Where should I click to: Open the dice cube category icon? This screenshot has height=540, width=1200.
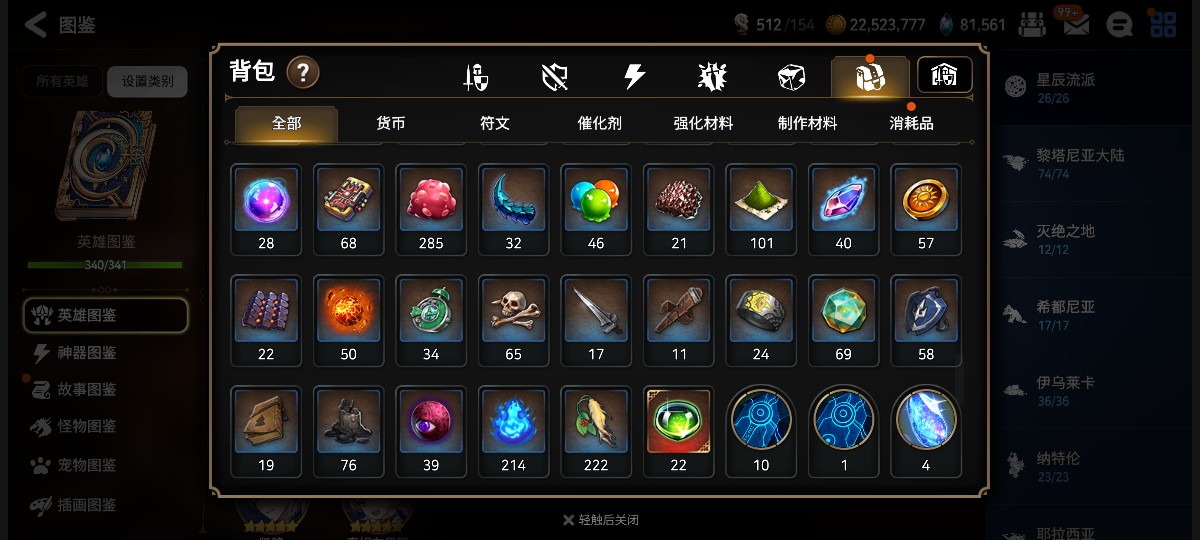[x=791, y=77]
